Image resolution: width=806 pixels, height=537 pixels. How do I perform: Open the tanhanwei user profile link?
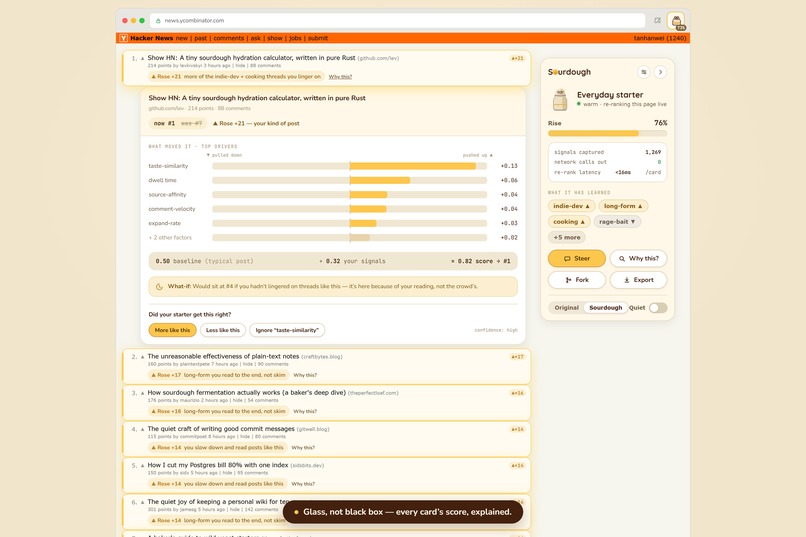coord(660,38)
